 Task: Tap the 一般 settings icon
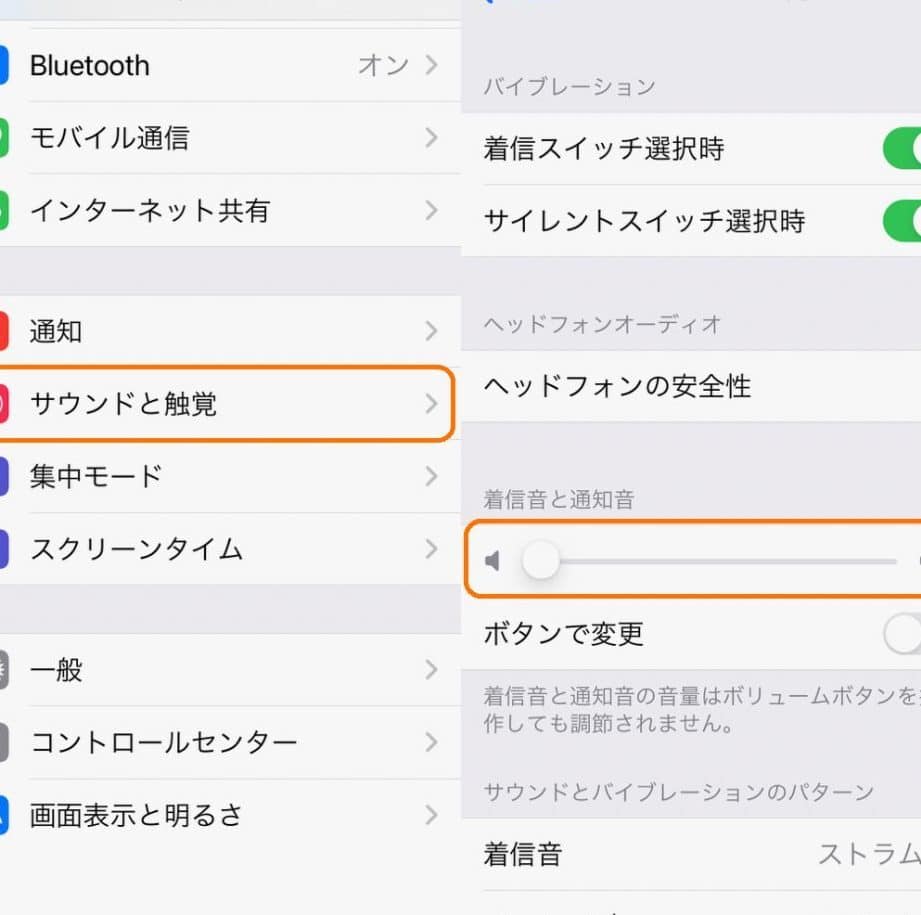tap(4, 670)
